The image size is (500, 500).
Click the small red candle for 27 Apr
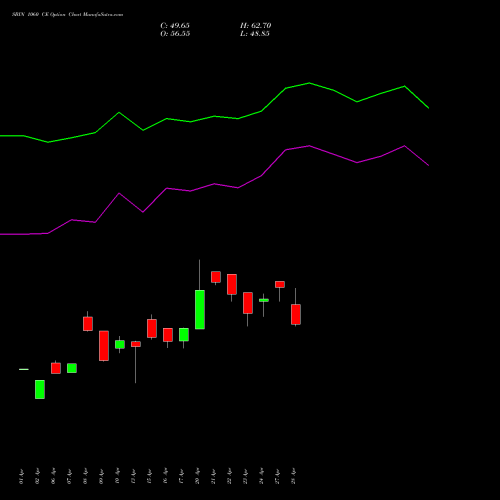point(280,284)
